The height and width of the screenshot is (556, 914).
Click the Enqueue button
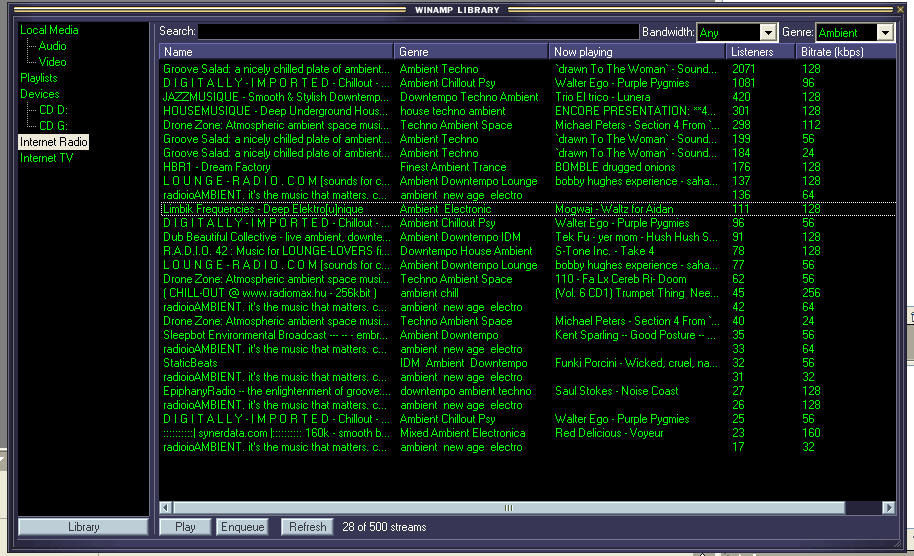coord(242,527)
